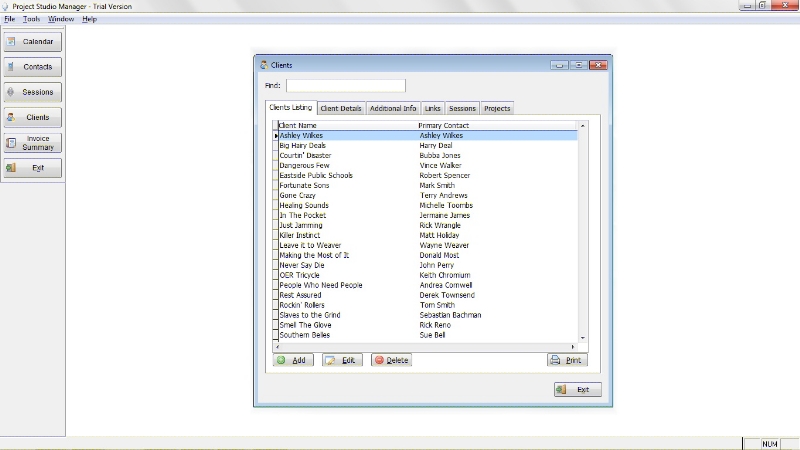Open Contacts from the left sidebar
The image size is (800, 450).
[x=33, y=67]
